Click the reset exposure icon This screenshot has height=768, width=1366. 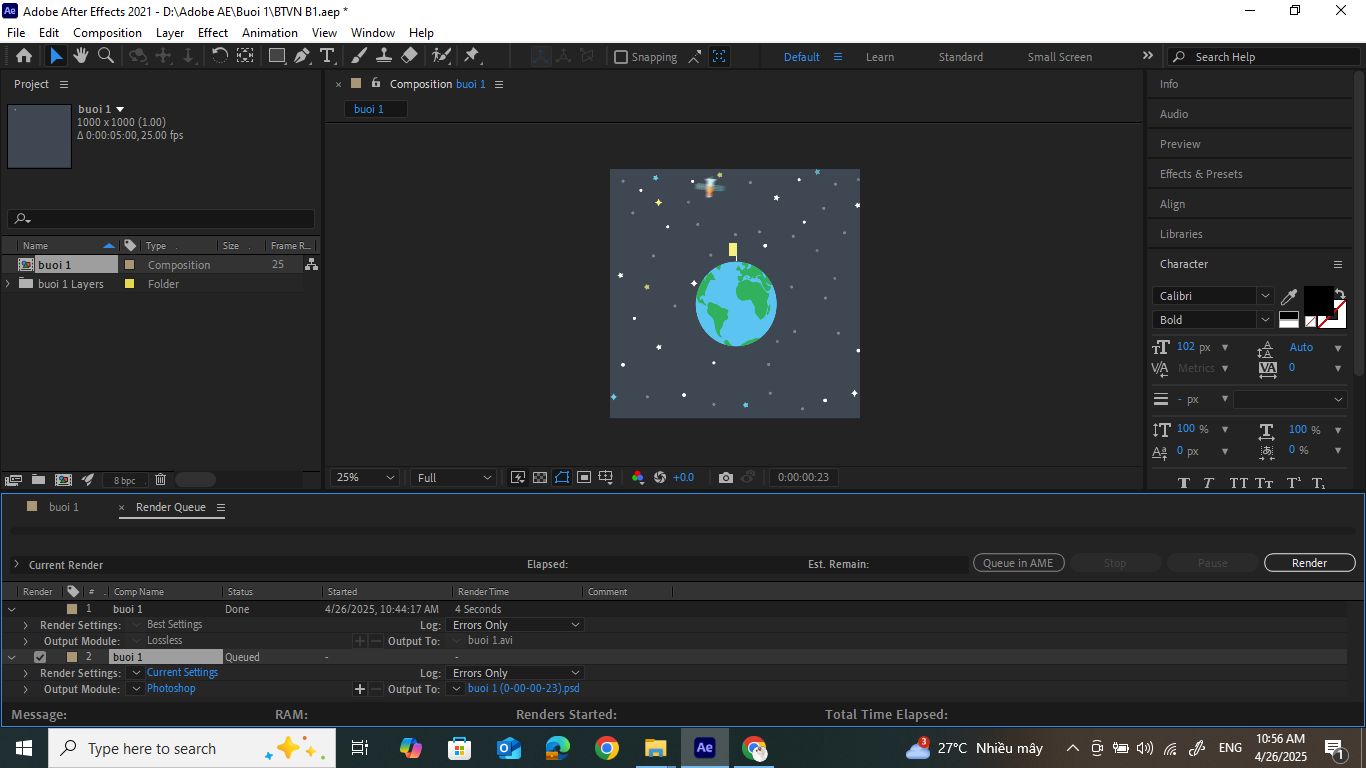click(x=660, y=478)
